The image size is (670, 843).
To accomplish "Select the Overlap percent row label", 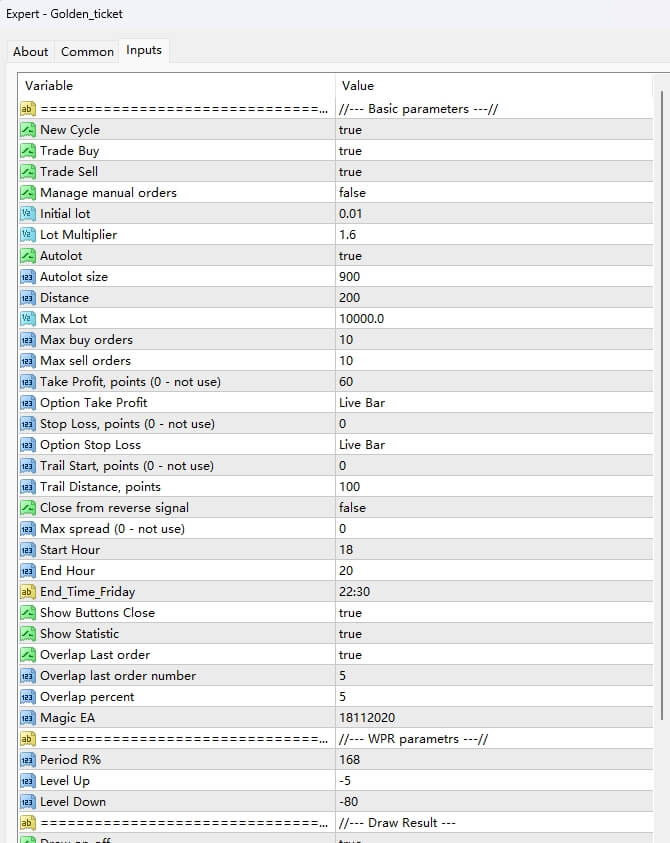I will click(x=87, y=697).
